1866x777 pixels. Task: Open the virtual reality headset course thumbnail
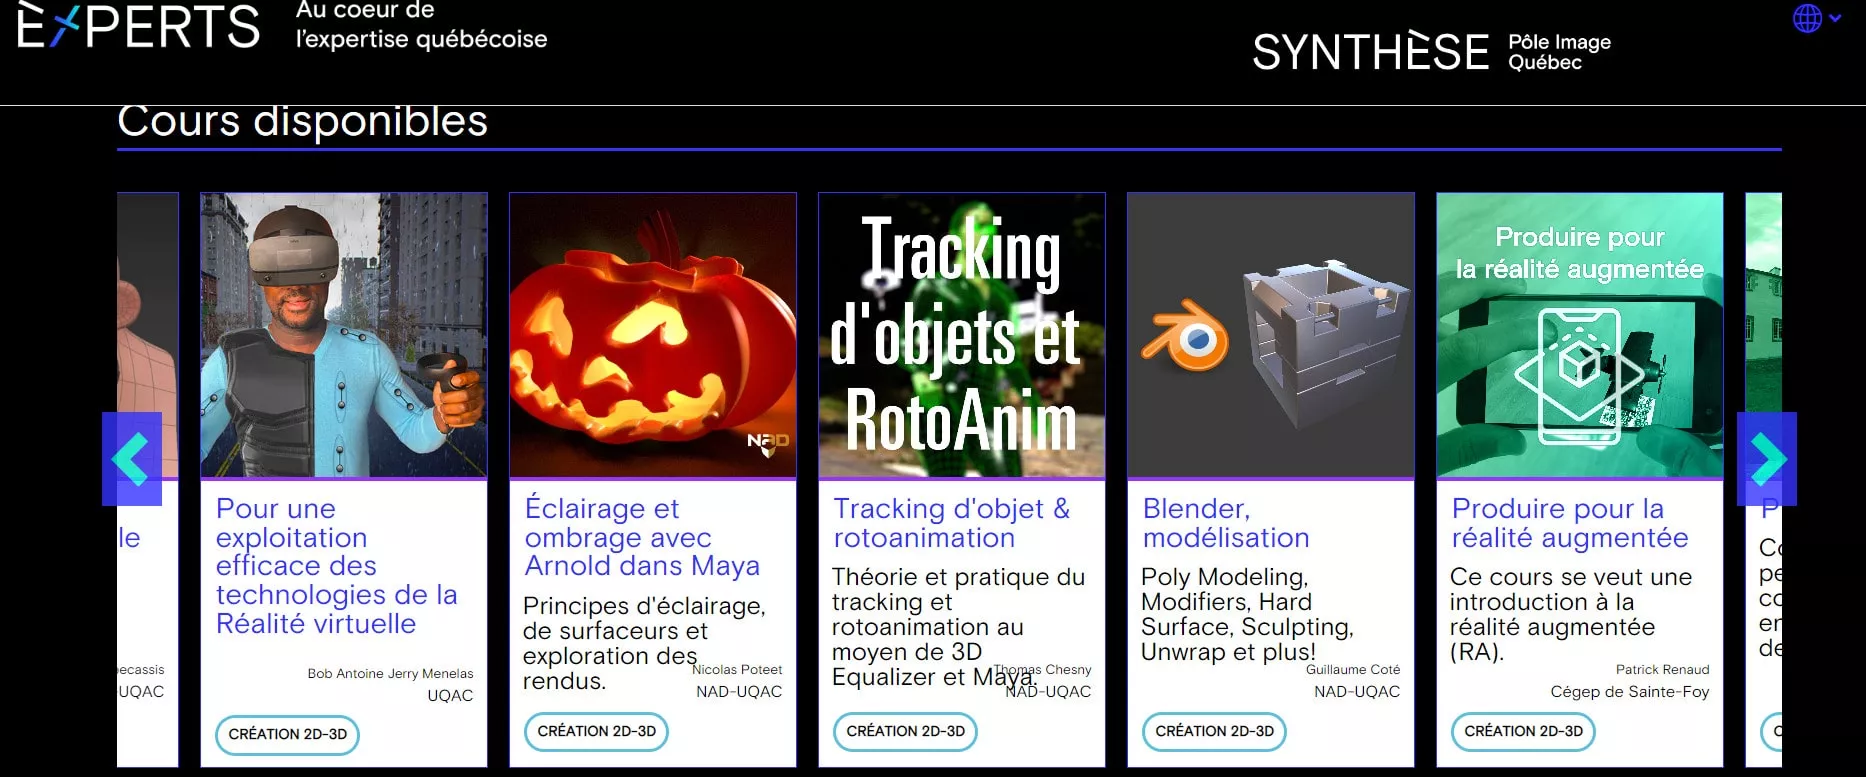point(344,335)
